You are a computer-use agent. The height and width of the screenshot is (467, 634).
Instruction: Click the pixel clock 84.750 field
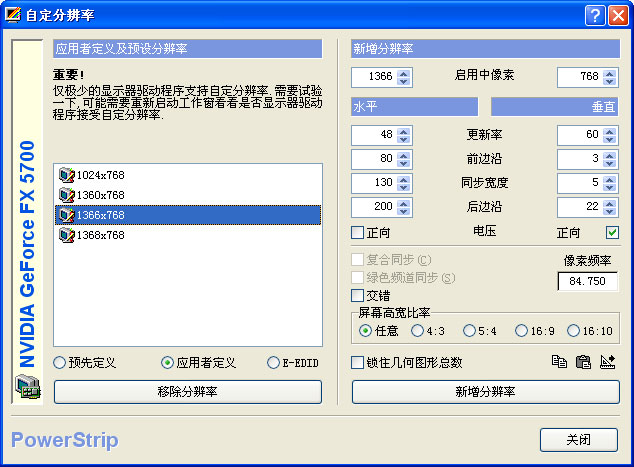point(588,281)
